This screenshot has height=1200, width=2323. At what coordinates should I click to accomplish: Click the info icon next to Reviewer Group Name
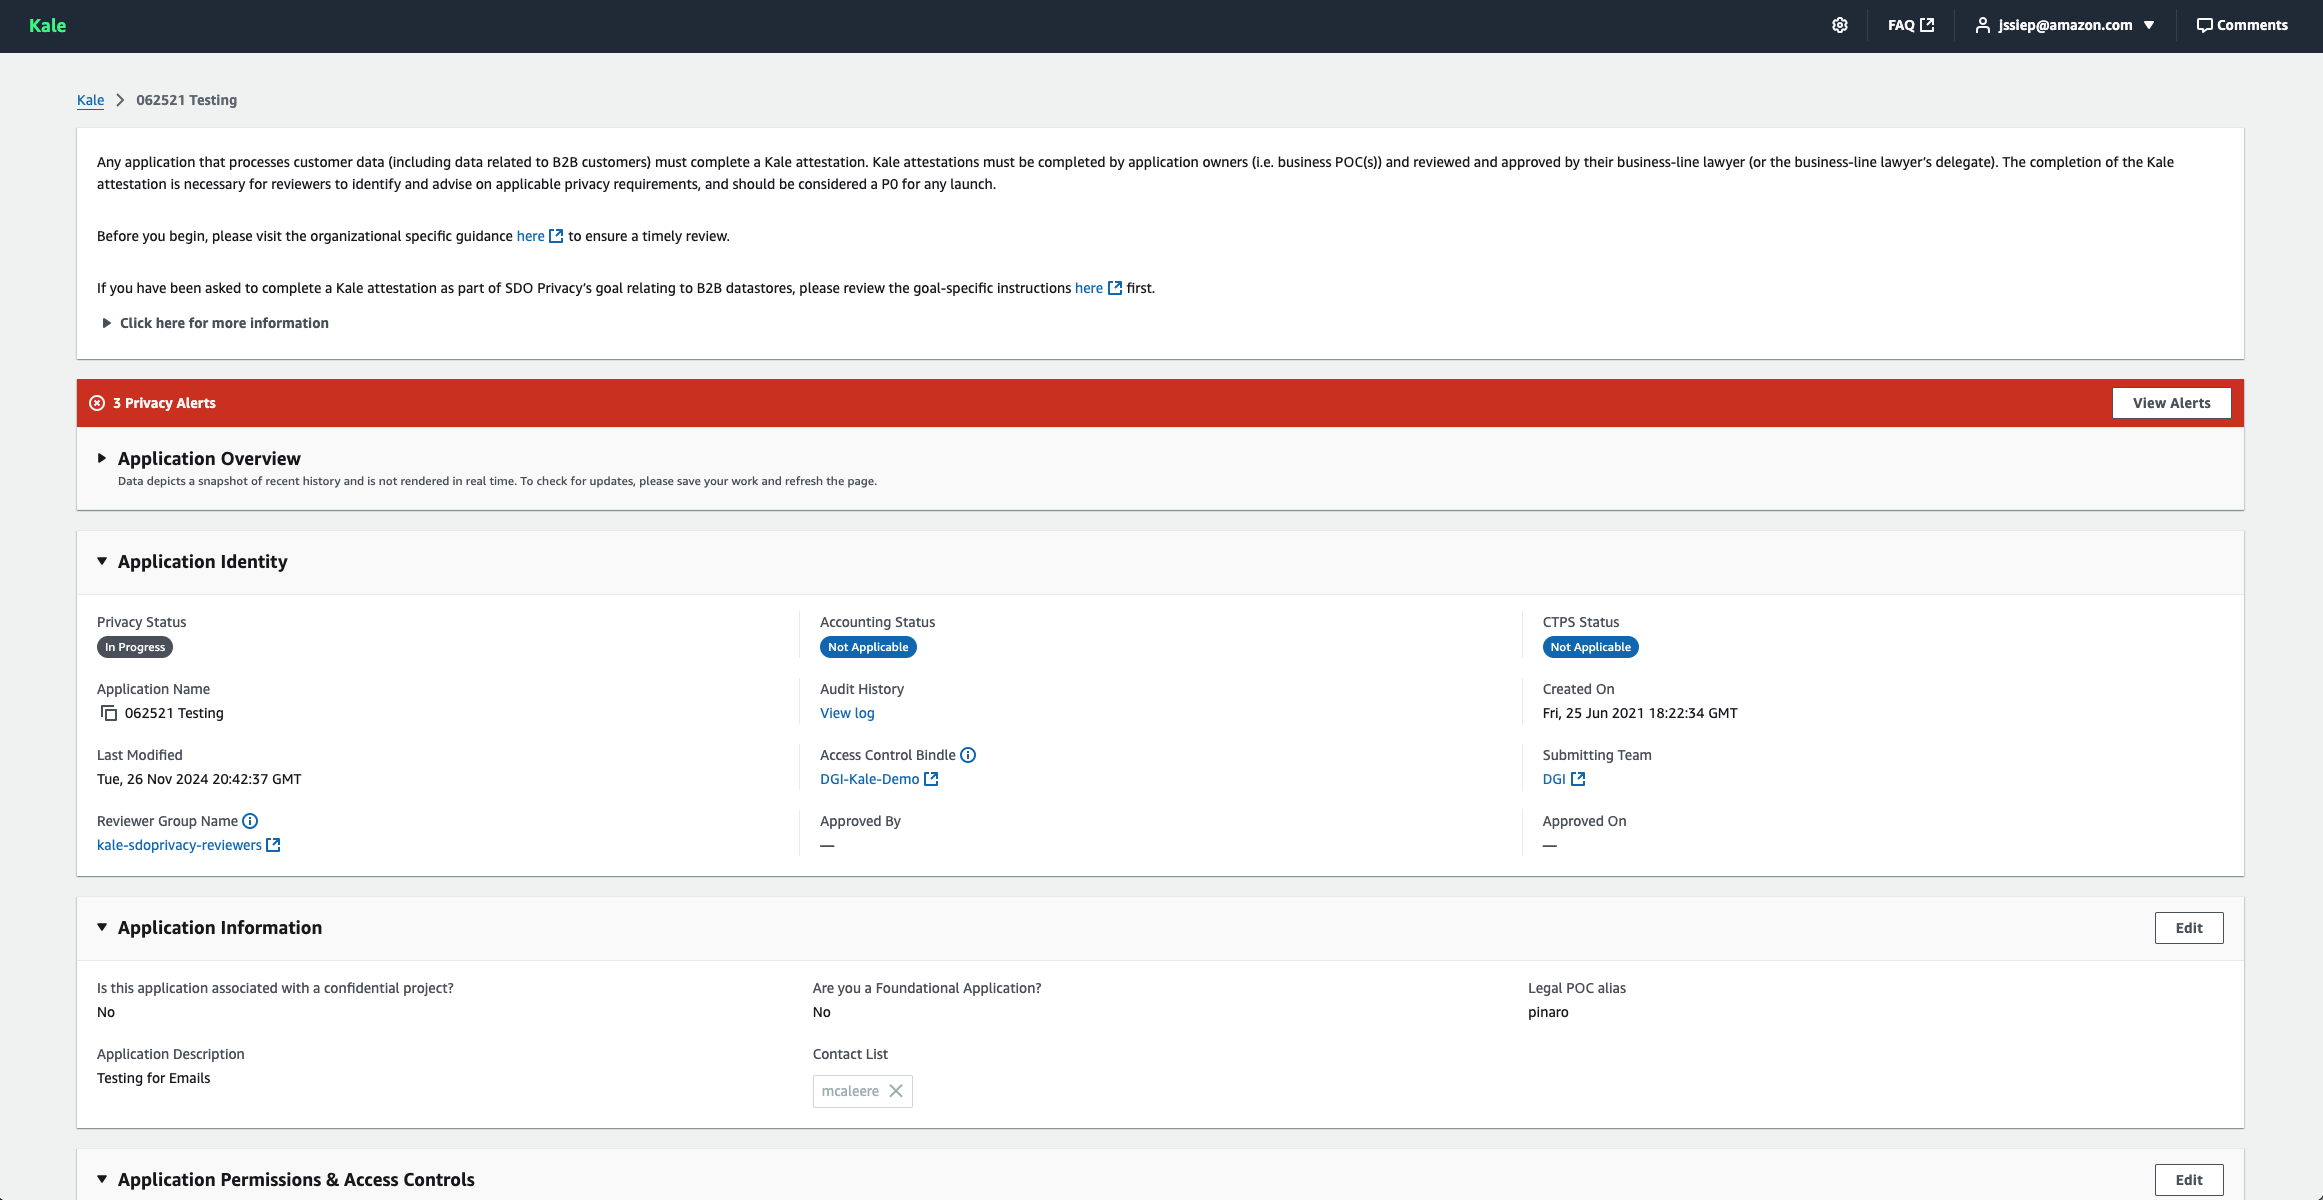[x=250, y=821]
